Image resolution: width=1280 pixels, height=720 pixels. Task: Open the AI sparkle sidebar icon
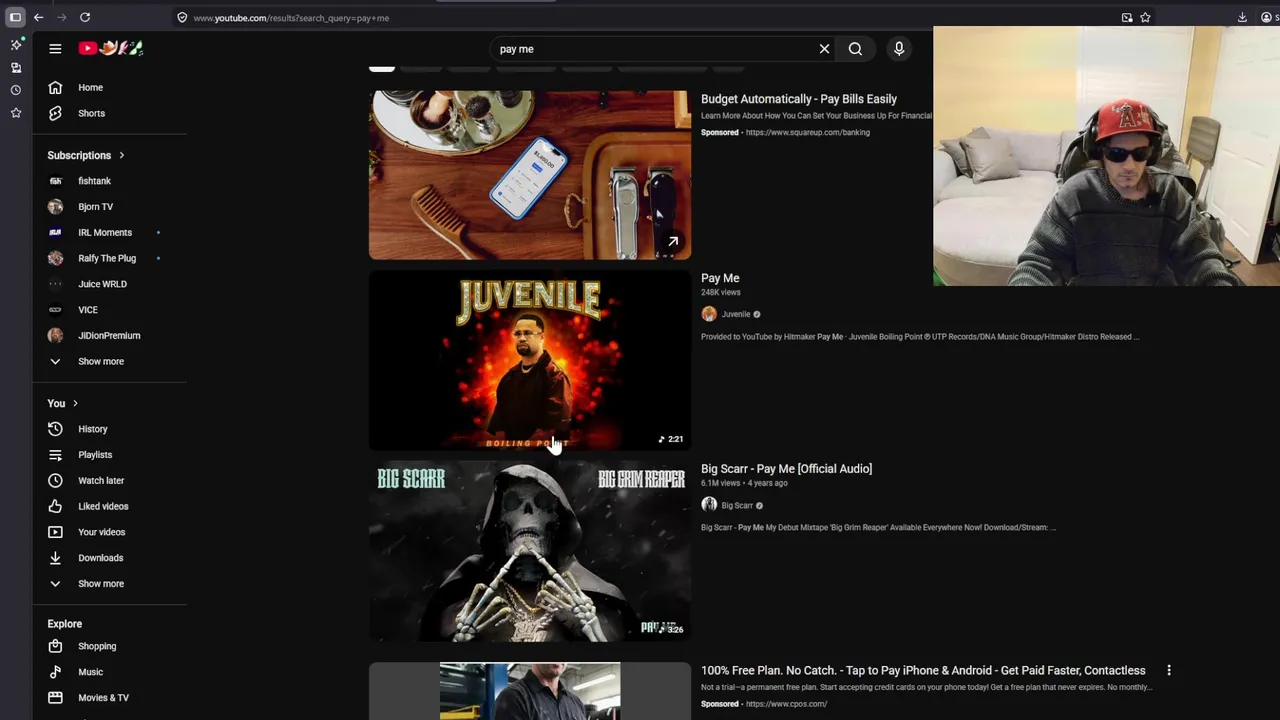pos(16,45)
